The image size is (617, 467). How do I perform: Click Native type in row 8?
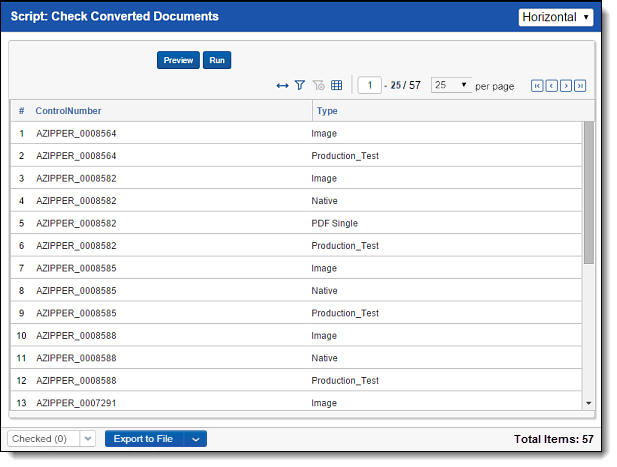coord(324,290)
